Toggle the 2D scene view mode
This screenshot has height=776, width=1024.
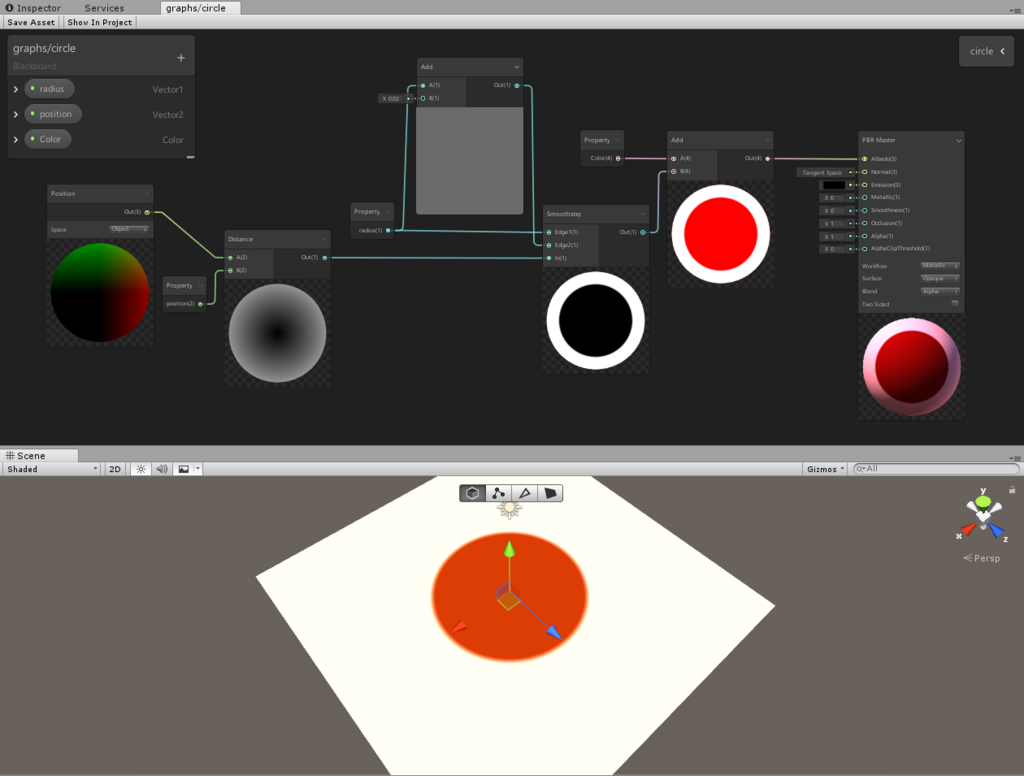coord(115,469)
